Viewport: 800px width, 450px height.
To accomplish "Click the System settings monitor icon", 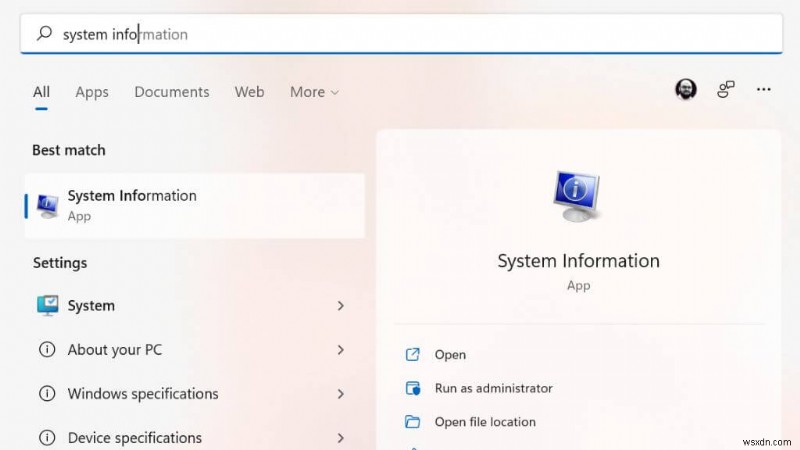I will point(47,305).
